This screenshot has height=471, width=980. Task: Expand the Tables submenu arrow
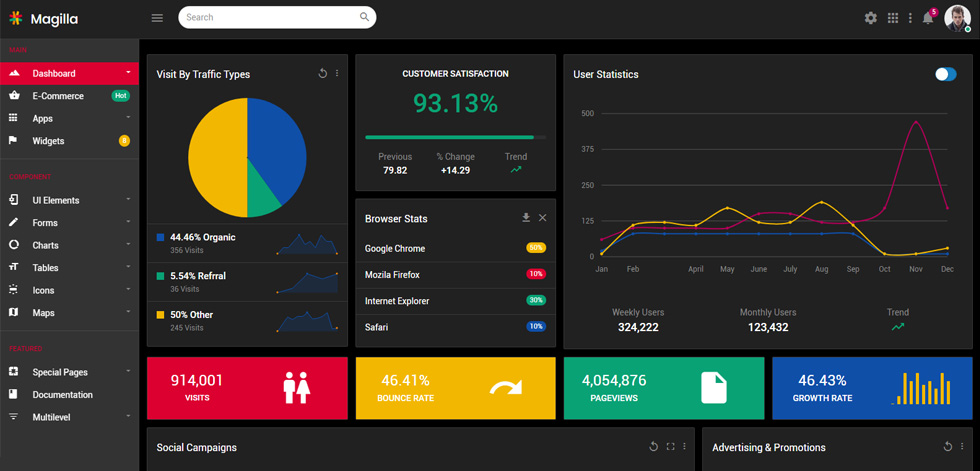[x=128, y=267]
